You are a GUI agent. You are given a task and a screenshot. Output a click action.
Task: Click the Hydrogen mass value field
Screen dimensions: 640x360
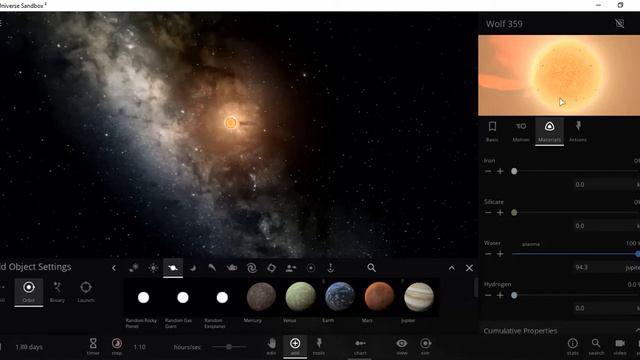pos(605,308)
